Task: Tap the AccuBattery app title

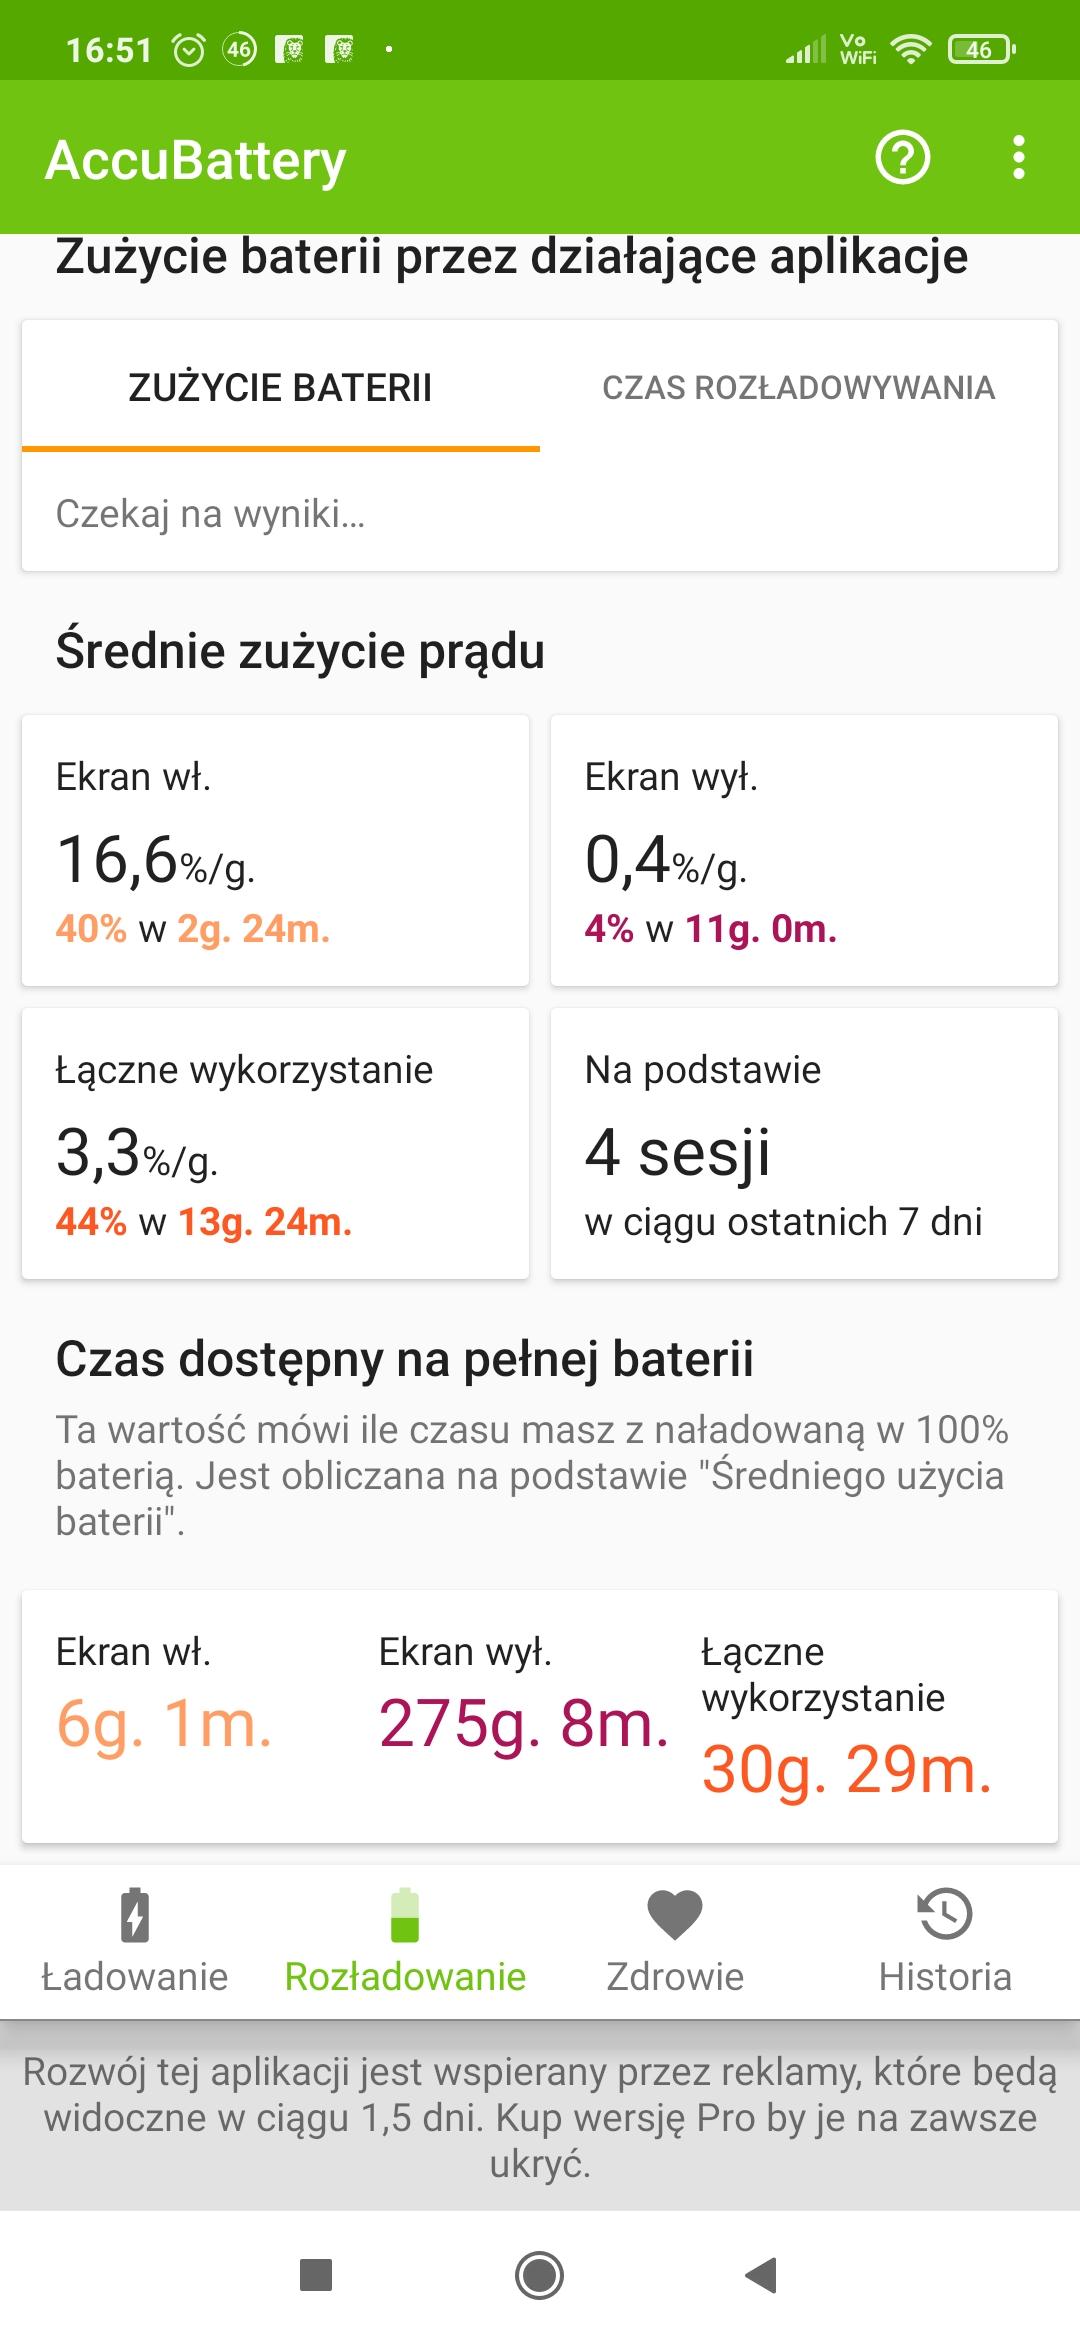Action: point(196,160)
